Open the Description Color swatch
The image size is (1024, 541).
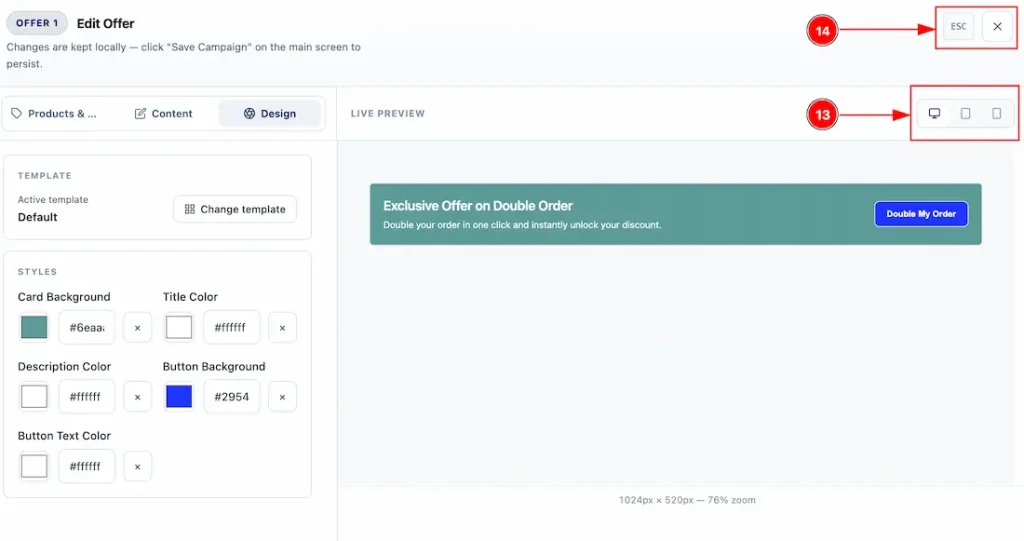click(x=34, y=396)
